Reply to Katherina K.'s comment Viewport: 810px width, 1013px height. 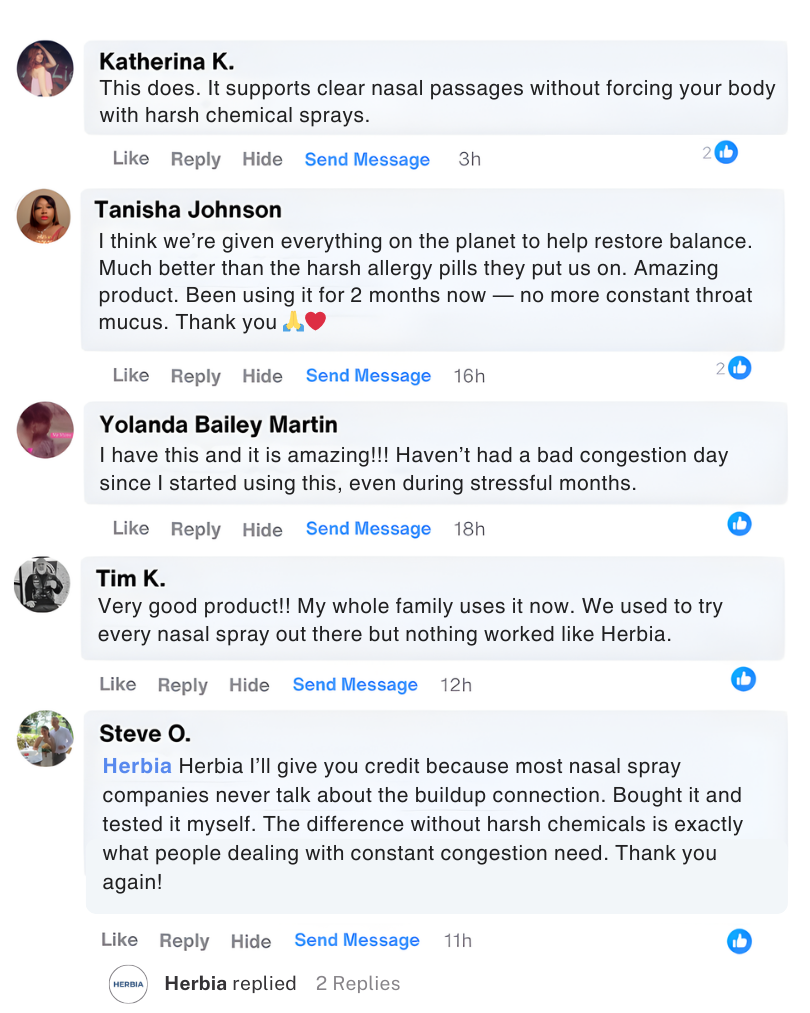[x=195, y=160]
